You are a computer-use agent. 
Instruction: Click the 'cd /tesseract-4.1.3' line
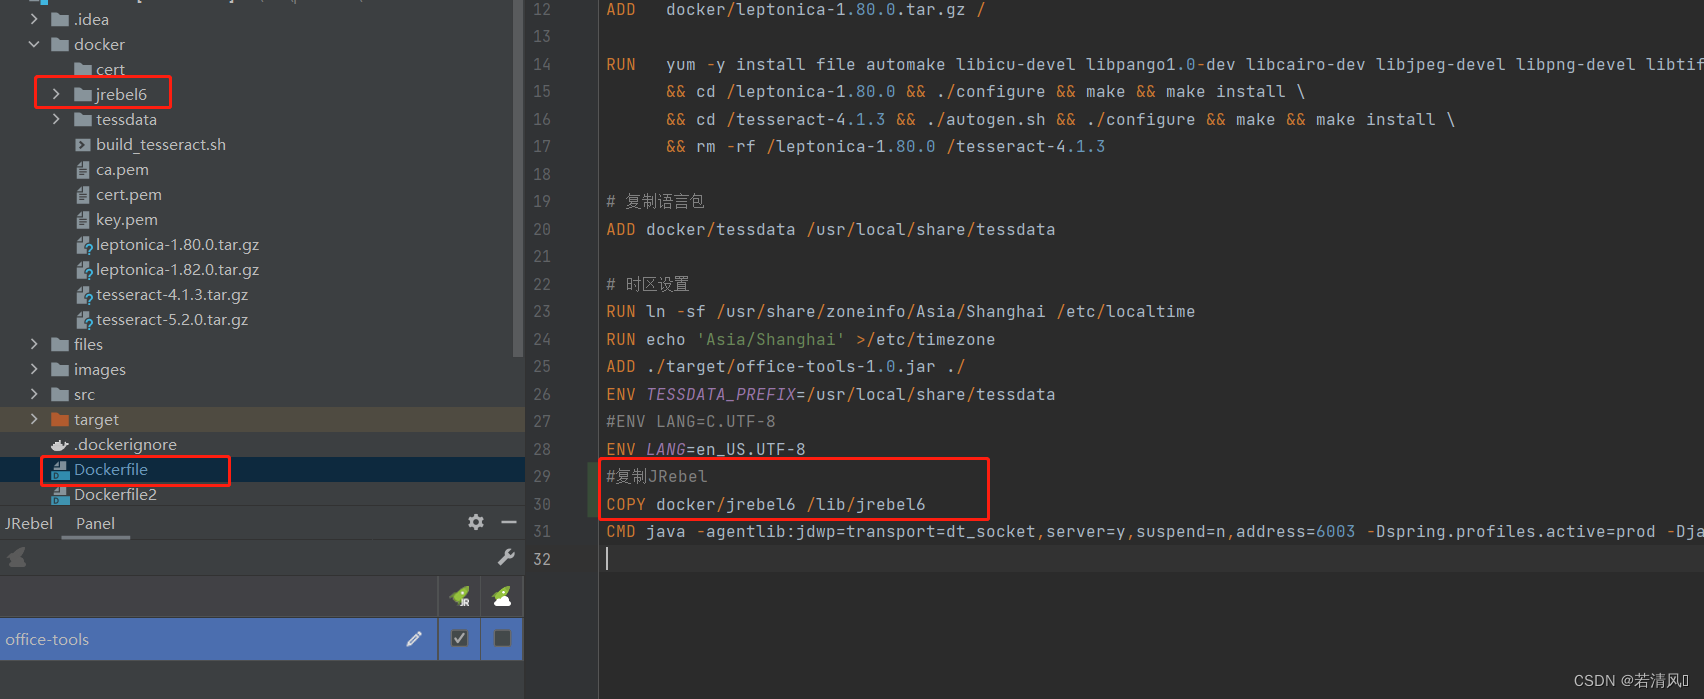[x=1061, y=120]
